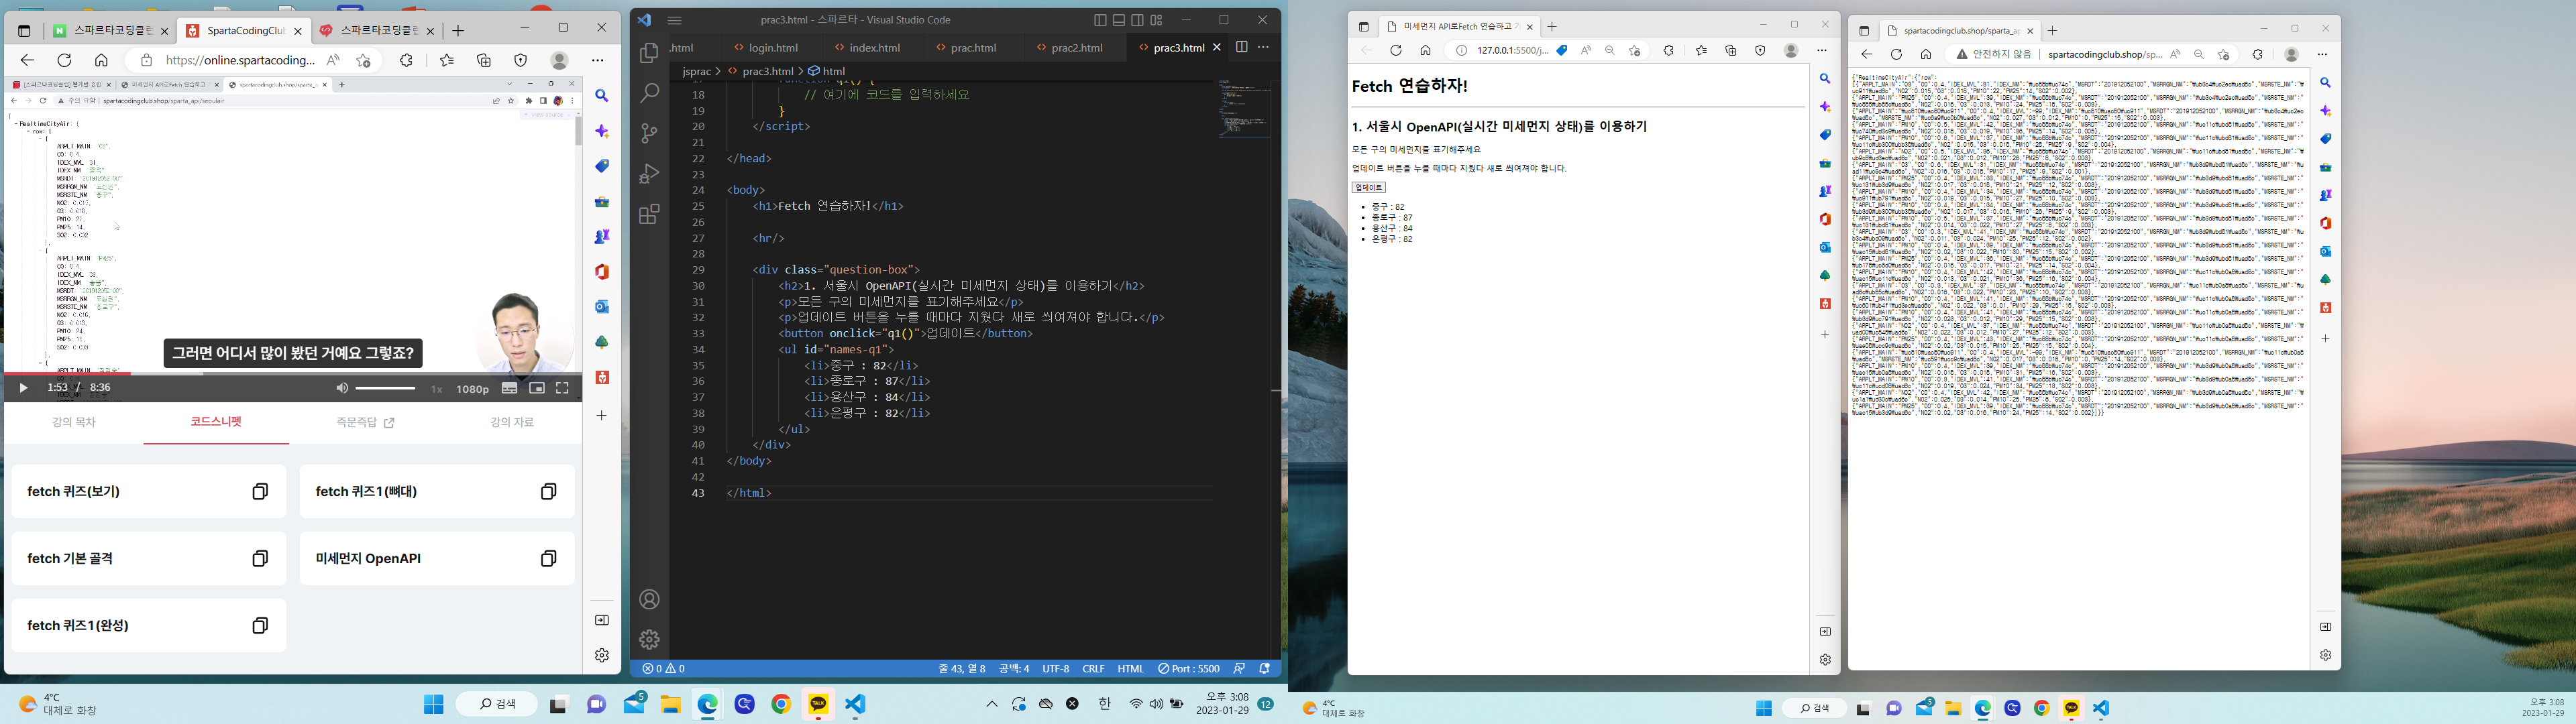Open the VS Code Manage gear menu
Image resolution: width=2576 pixels, height=724 pixels.
coord(649,640)
